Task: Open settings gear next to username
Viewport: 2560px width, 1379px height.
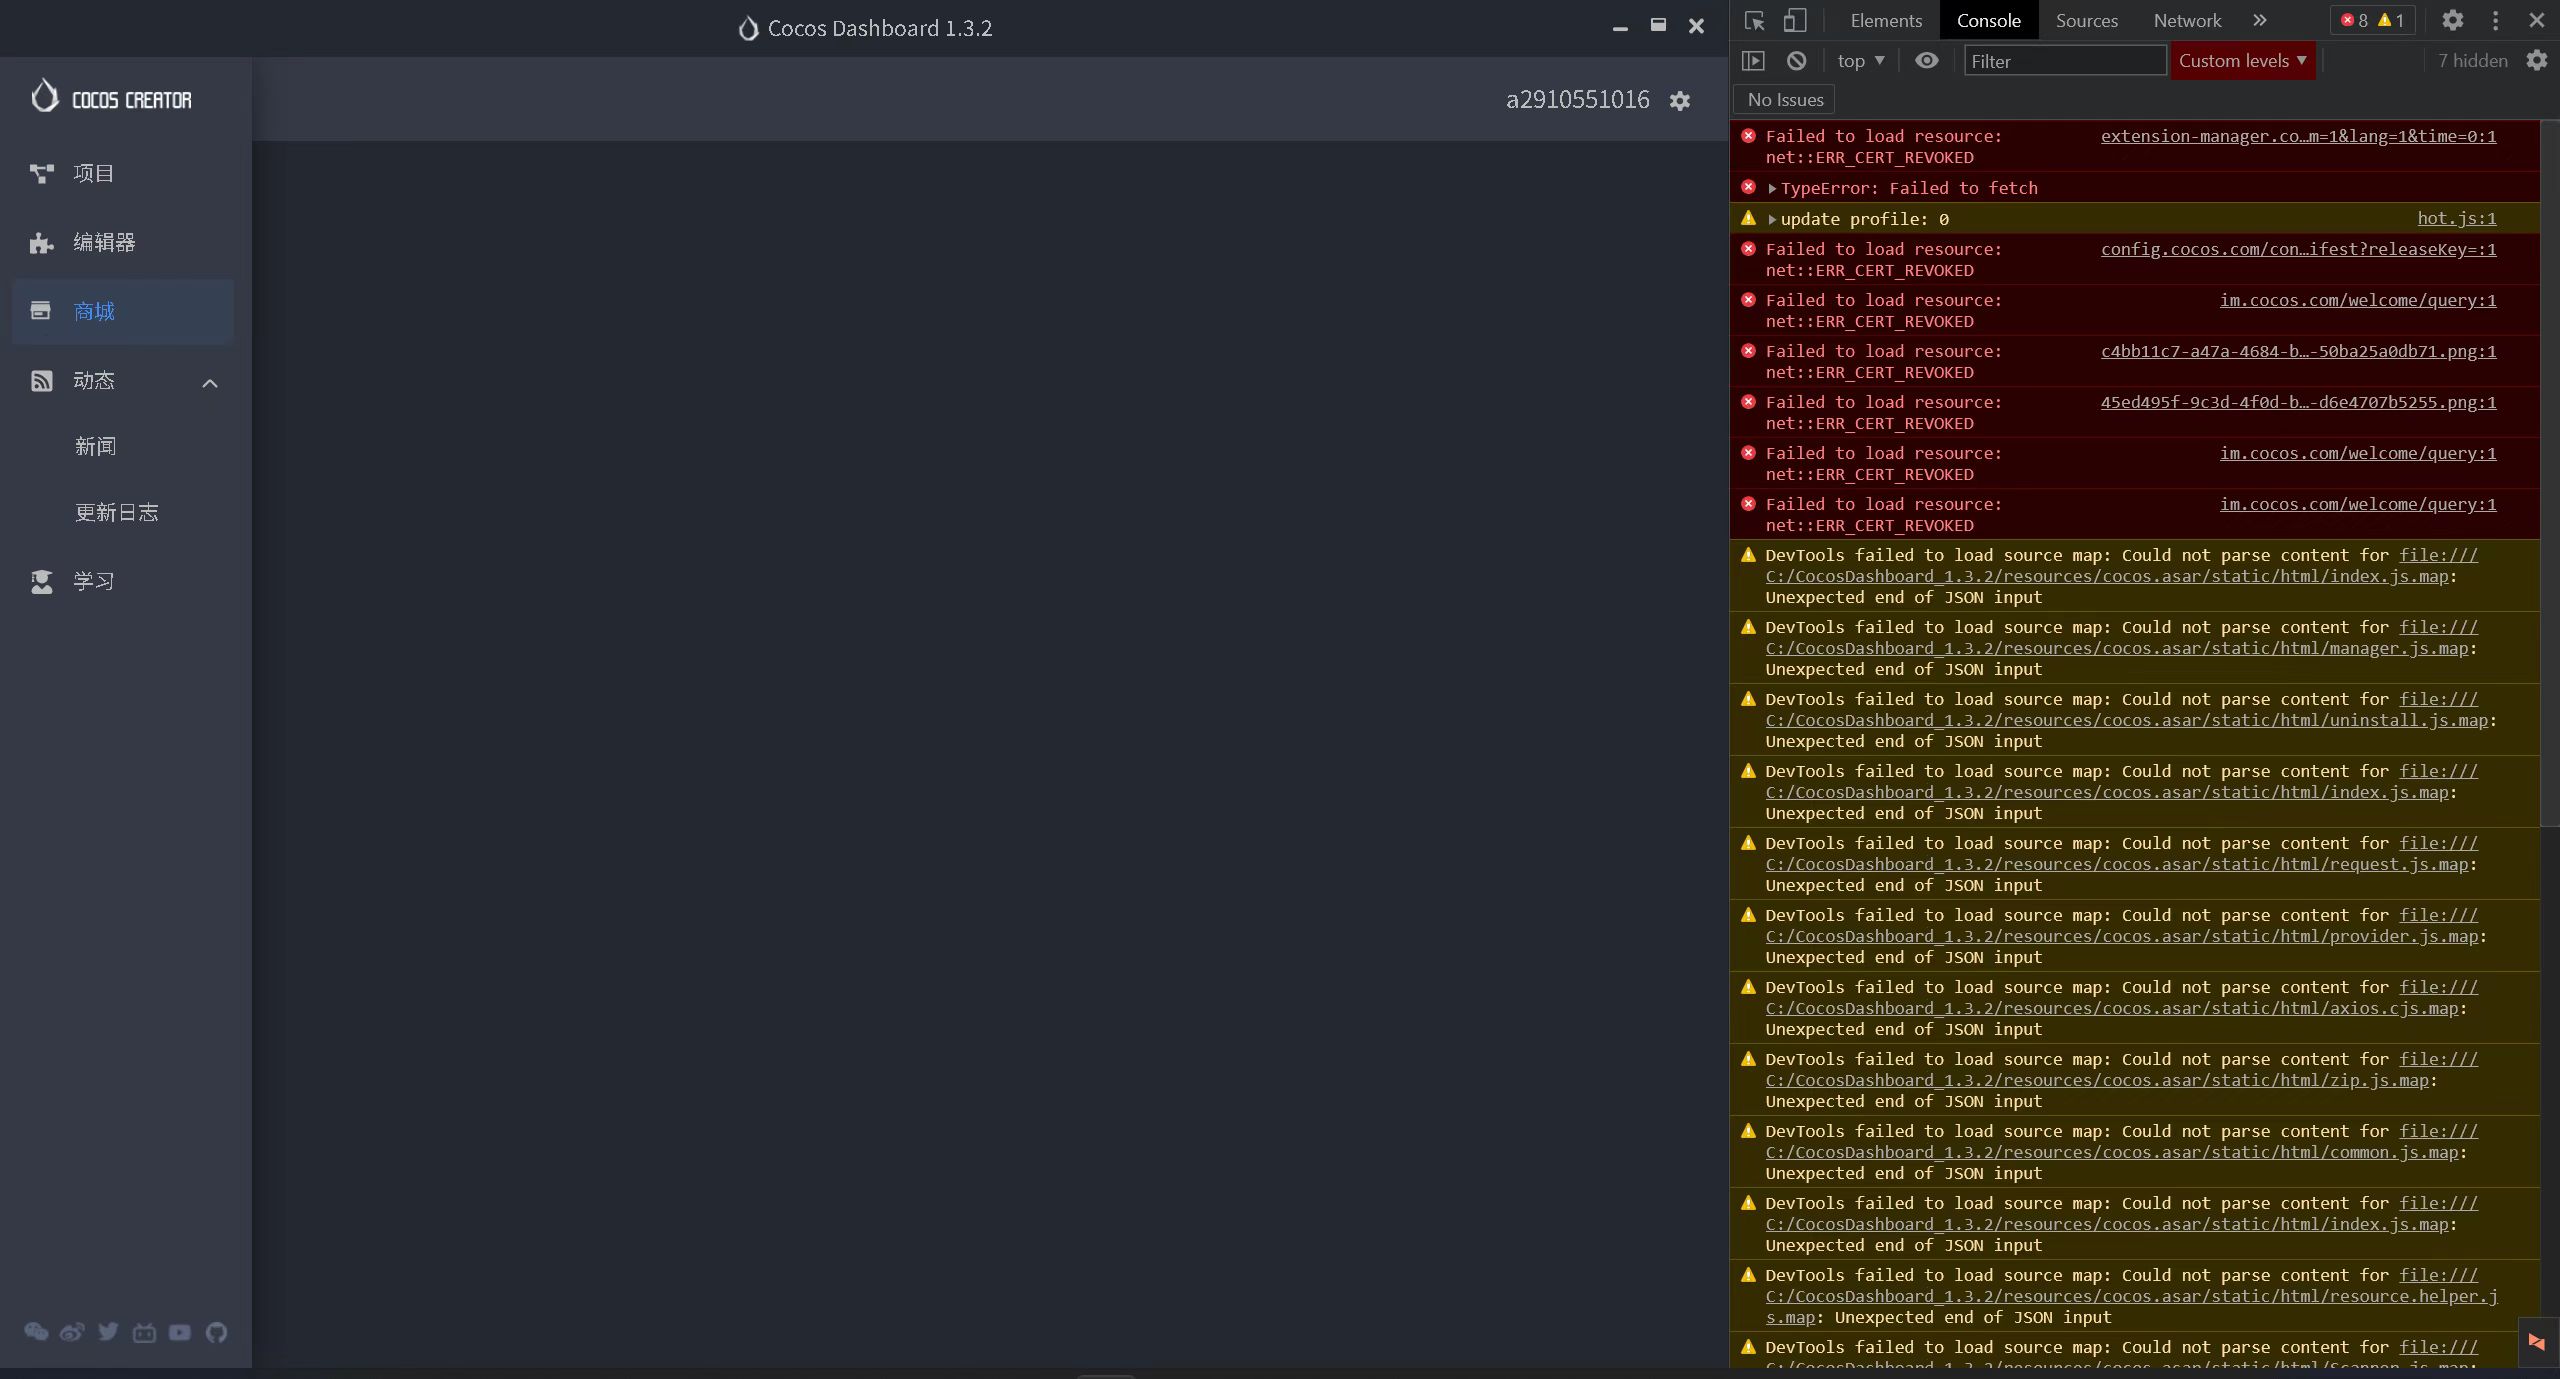Action: click(x=1680, y=101)
